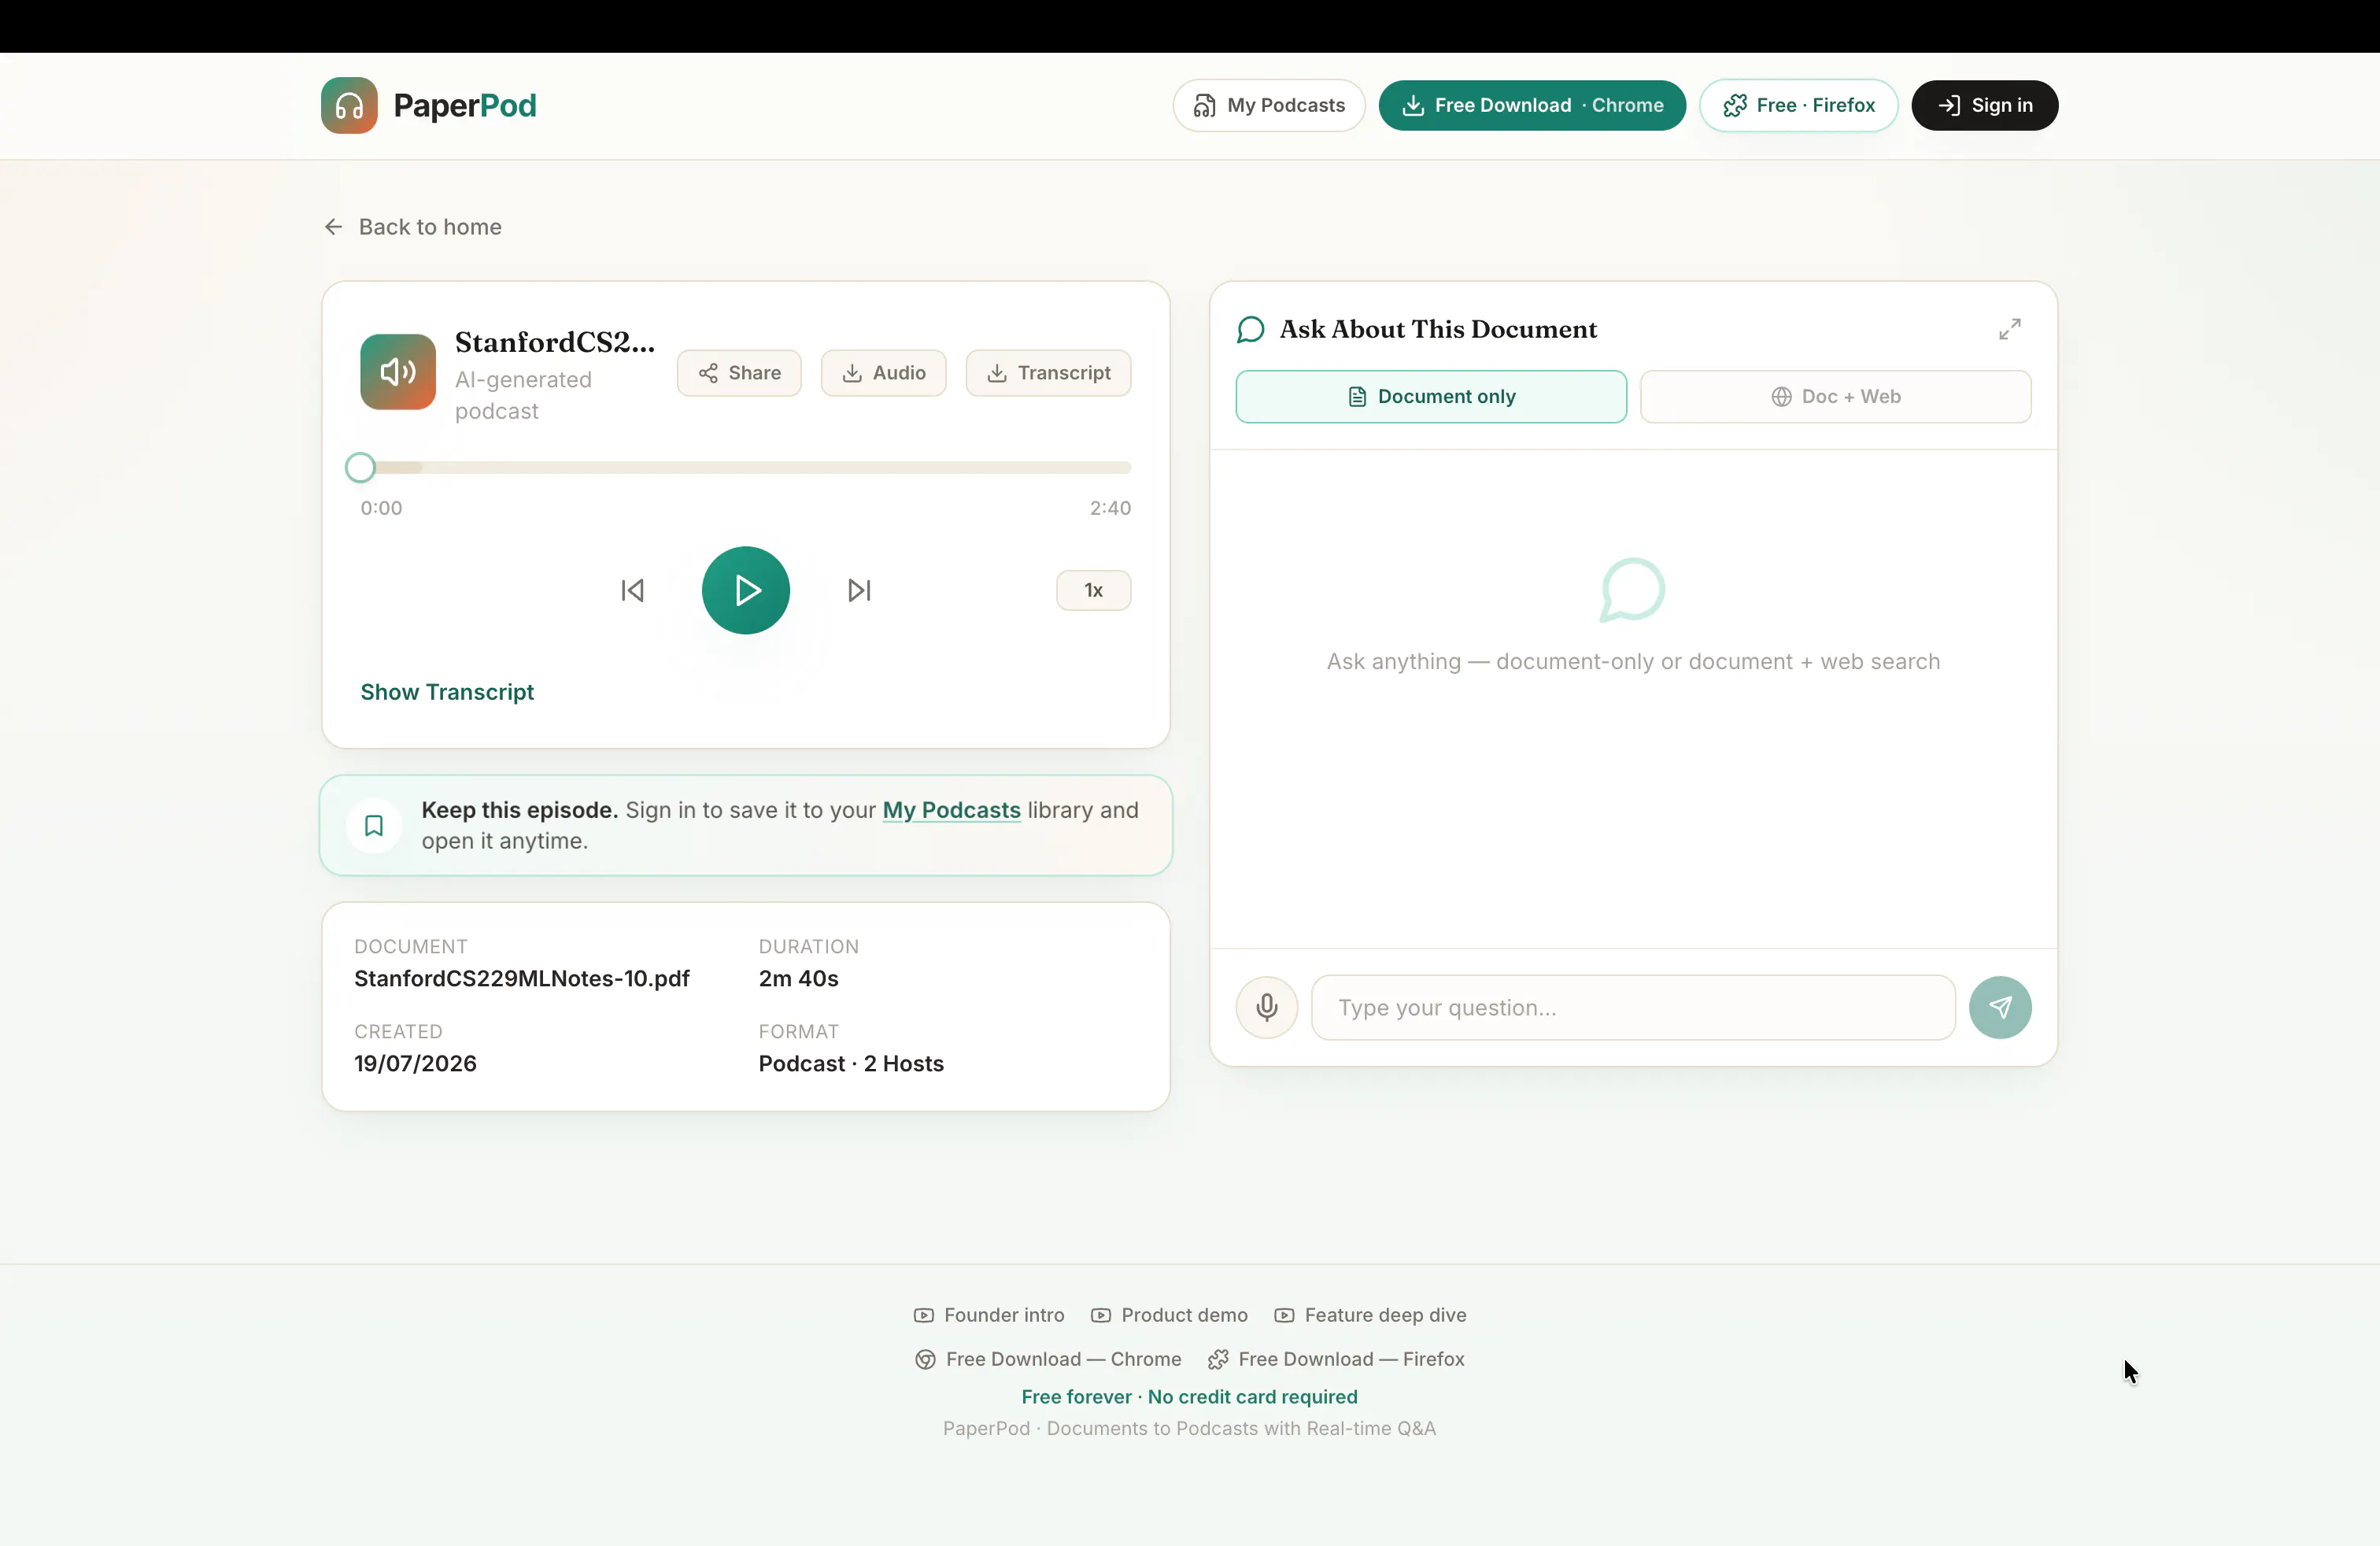Open My Podcasts link in banner
Viewport: 2380px width, 1546px height.
click(x=951, y=810)
